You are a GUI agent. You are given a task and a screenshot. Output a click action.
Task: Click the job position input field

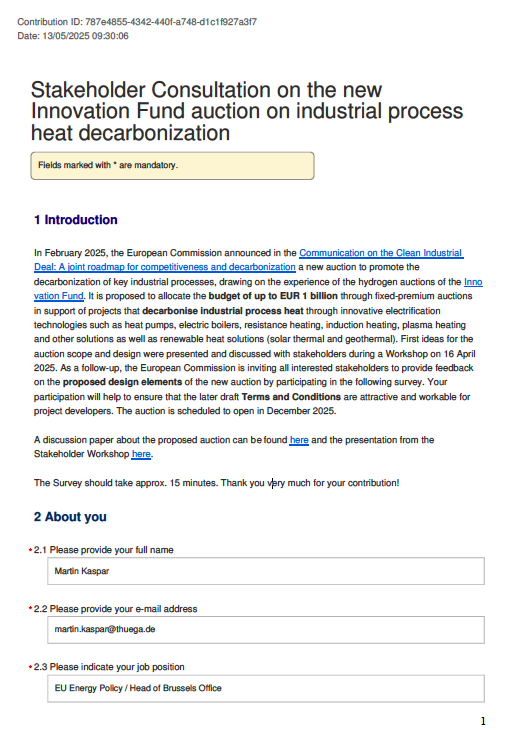(x=266, y=688)
